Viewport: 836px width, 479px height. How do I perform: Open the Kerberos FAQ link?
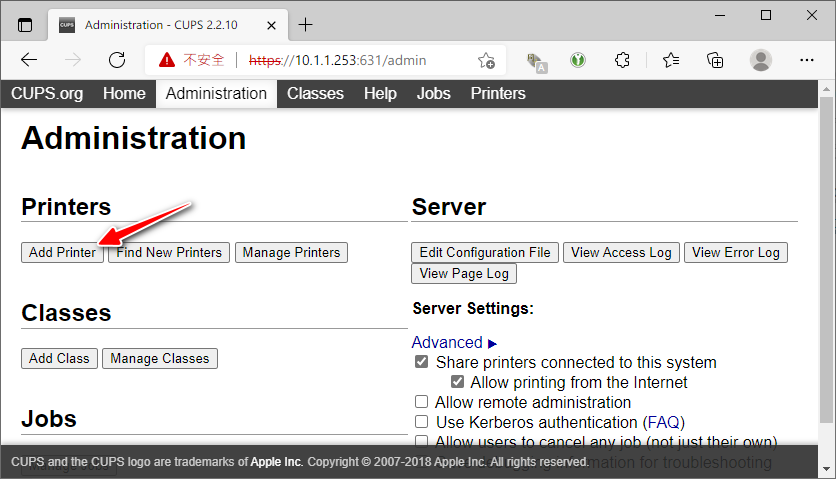click(x=663, y=422)
